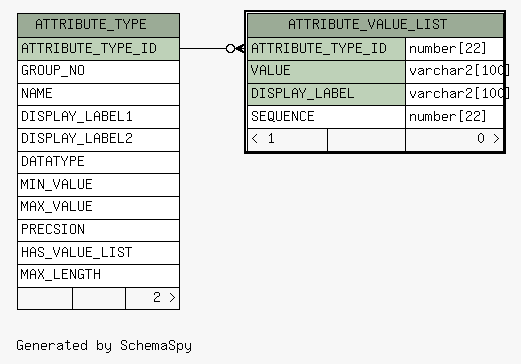Click the DISPLAY_LABEL1 column
521x364 pixels.
(98, 117)
